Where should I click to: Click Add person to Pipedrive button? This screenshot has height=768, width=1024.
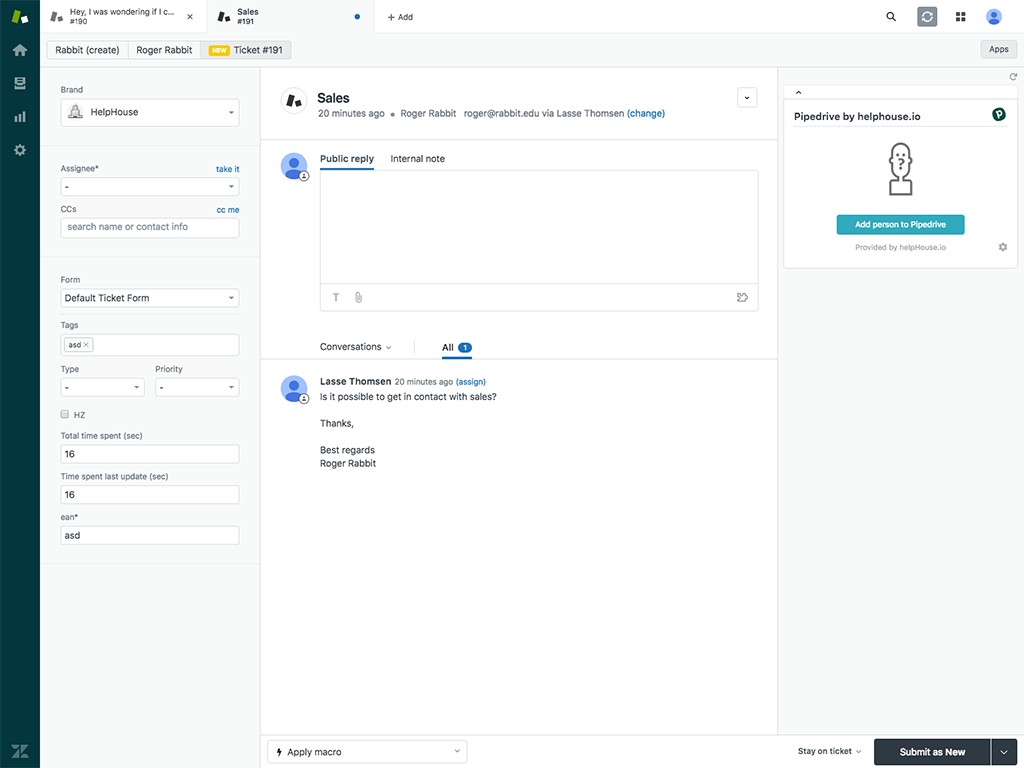tap(900, 225)
